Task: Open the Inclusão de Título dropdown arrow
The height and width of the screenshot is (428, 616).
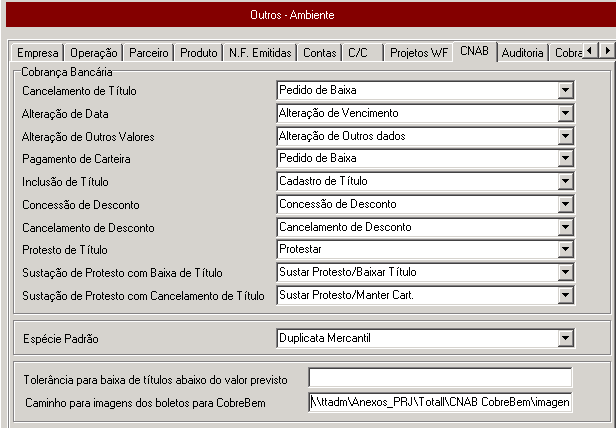Action: click(x=565, y=181)
